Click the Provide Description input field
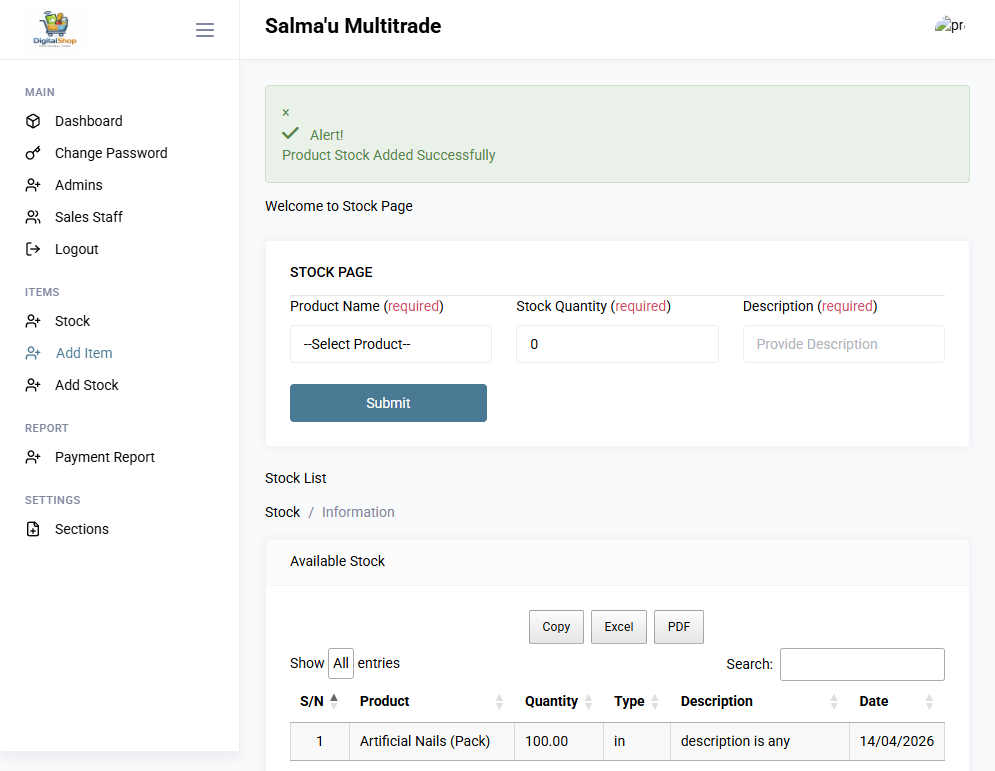Viewport: 995px width, 771px height. (843, 344)
